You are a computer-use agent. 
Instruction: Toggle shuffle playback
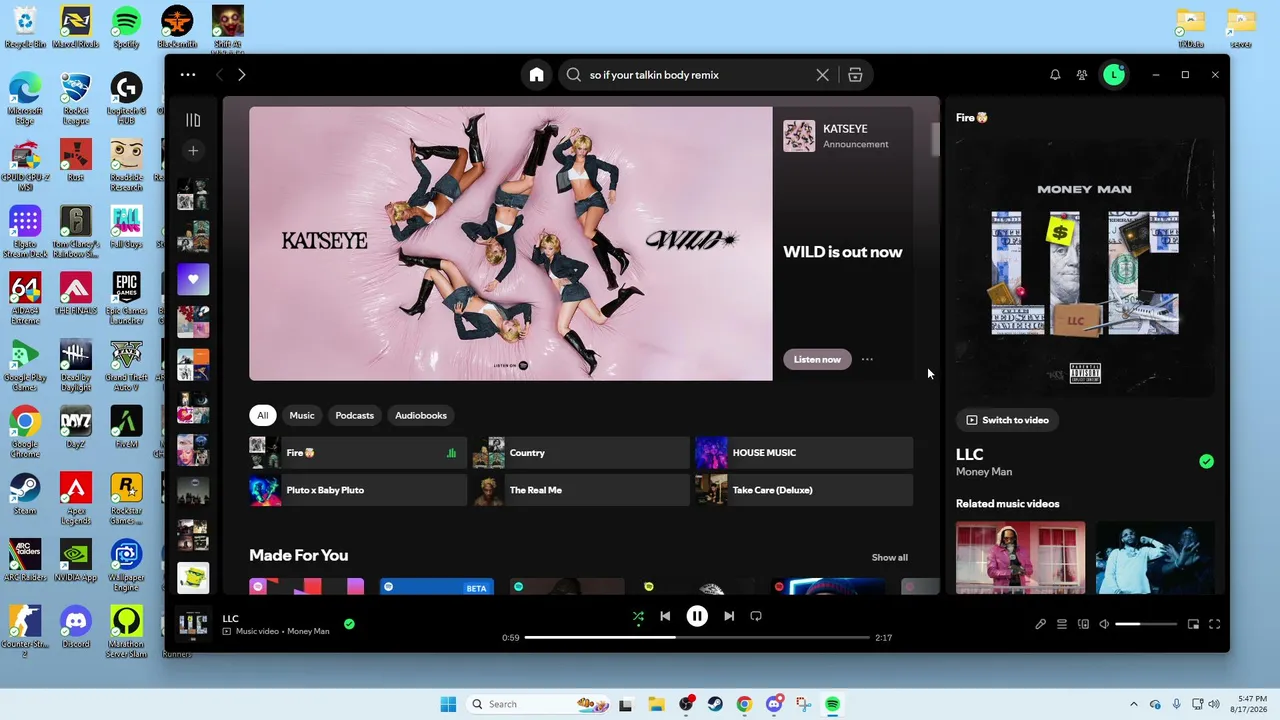tap(638, 617)
